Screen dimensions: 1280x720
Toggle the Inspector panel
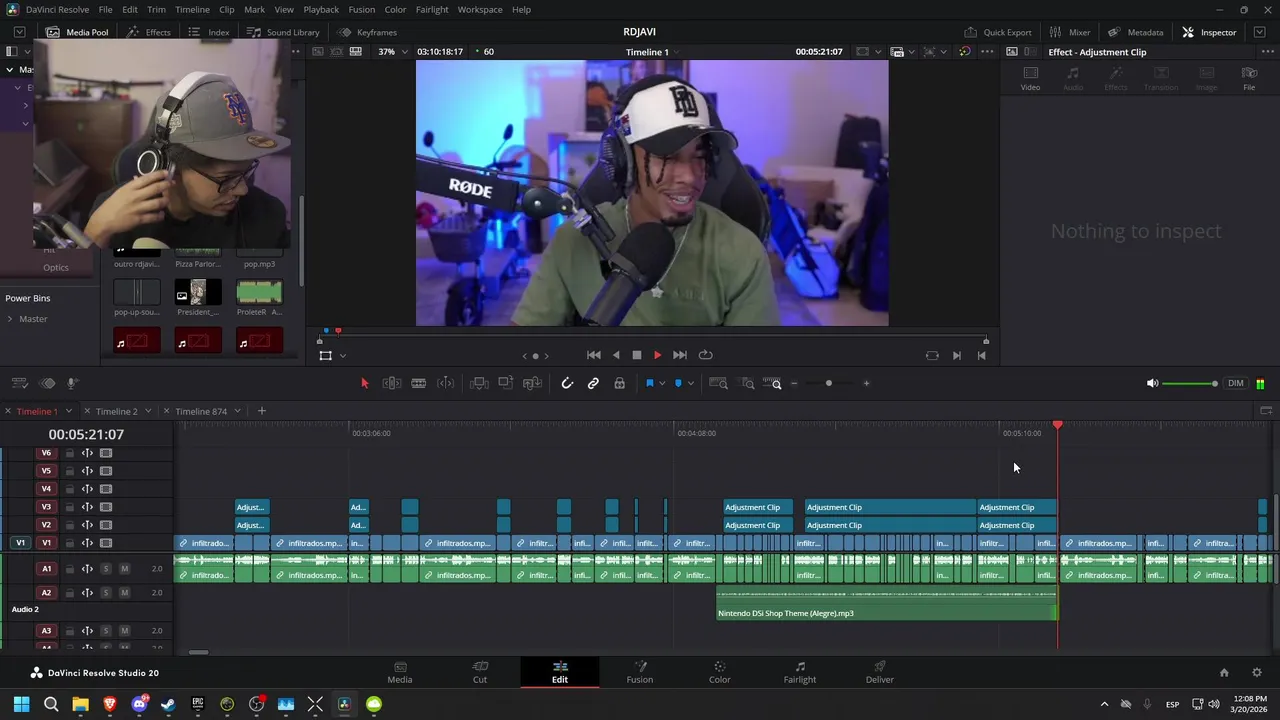[x=1209, y=32]
